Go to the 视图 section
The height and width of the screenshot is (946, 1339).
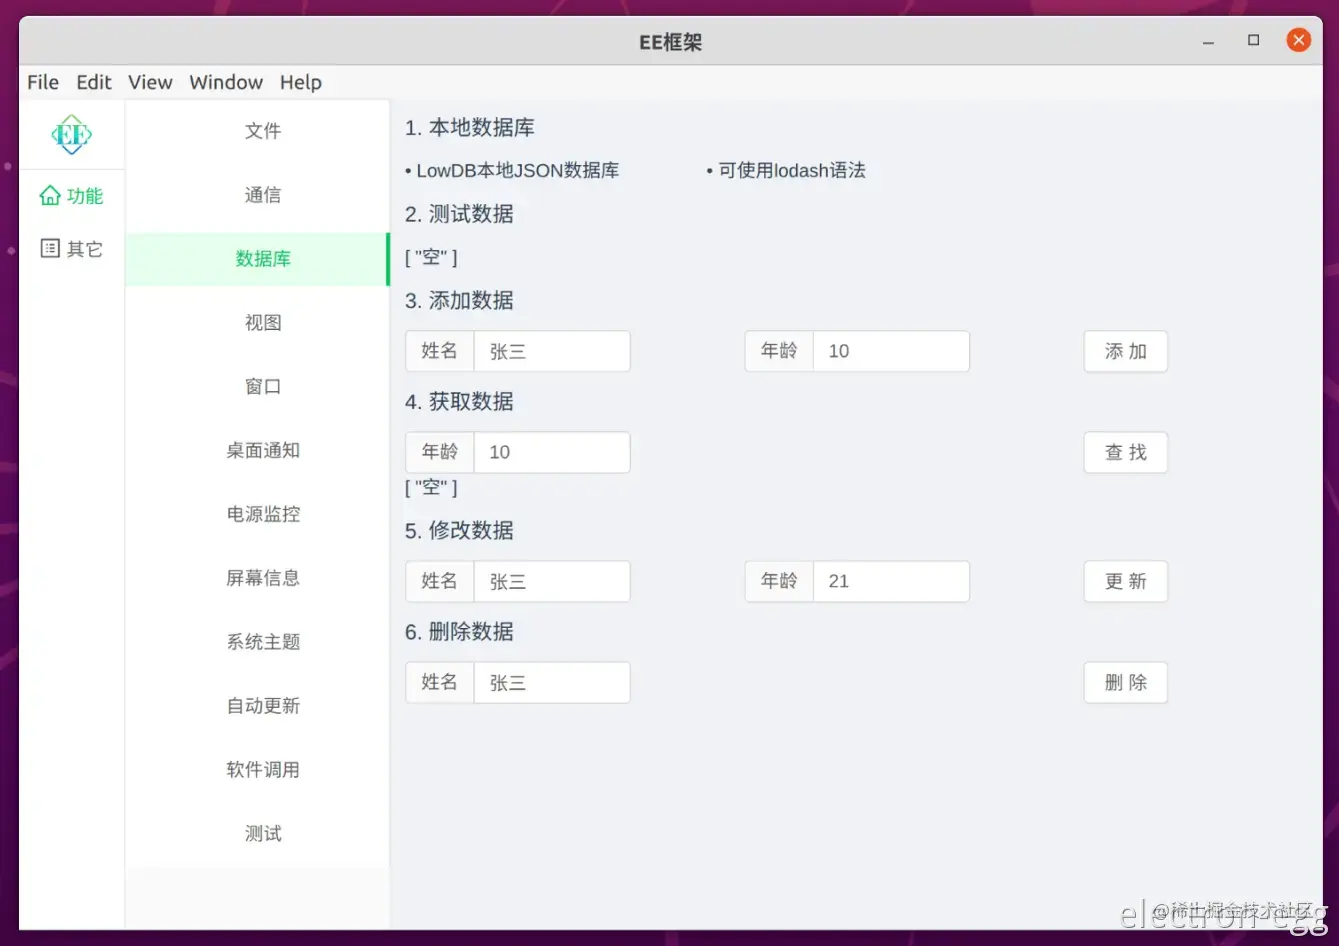pyautogui.click(x=257, y=323)
